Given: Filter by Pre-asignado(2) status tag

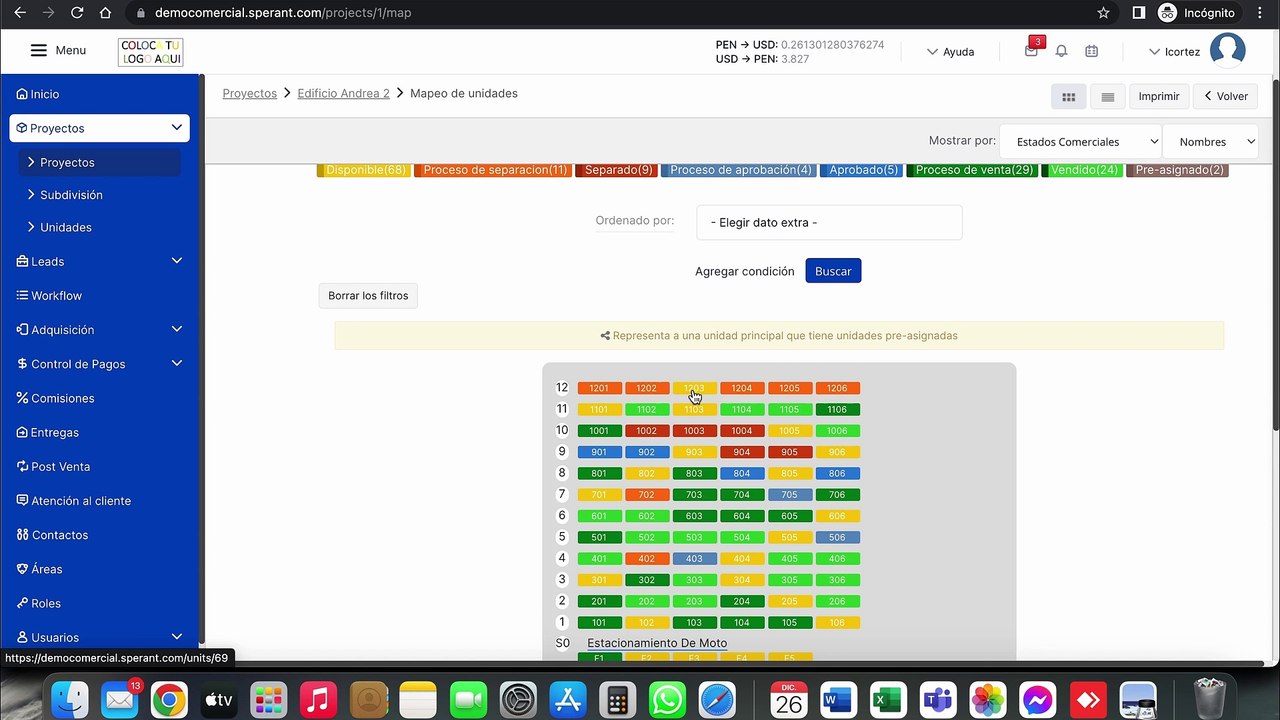Looking at the screenshot, I should 1177,170.
